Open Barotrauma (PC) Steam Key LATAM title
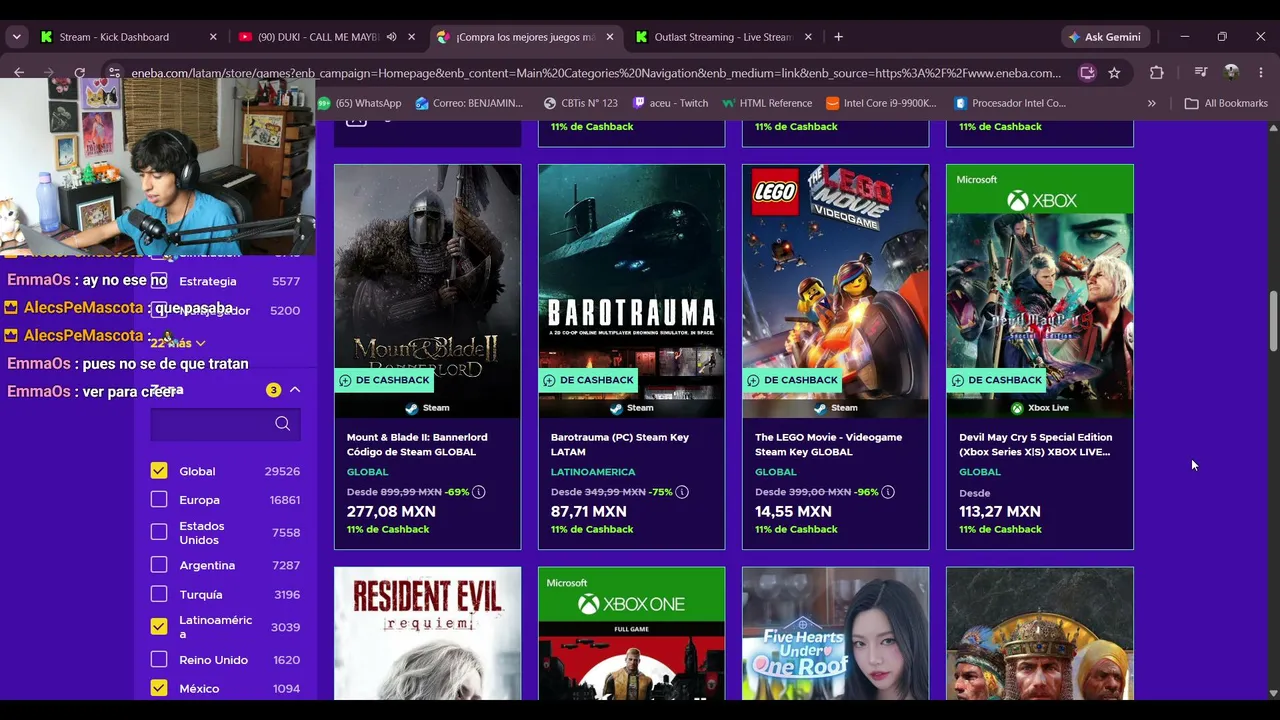Viewport: 1280px width, 720px height. click(620, 444)
